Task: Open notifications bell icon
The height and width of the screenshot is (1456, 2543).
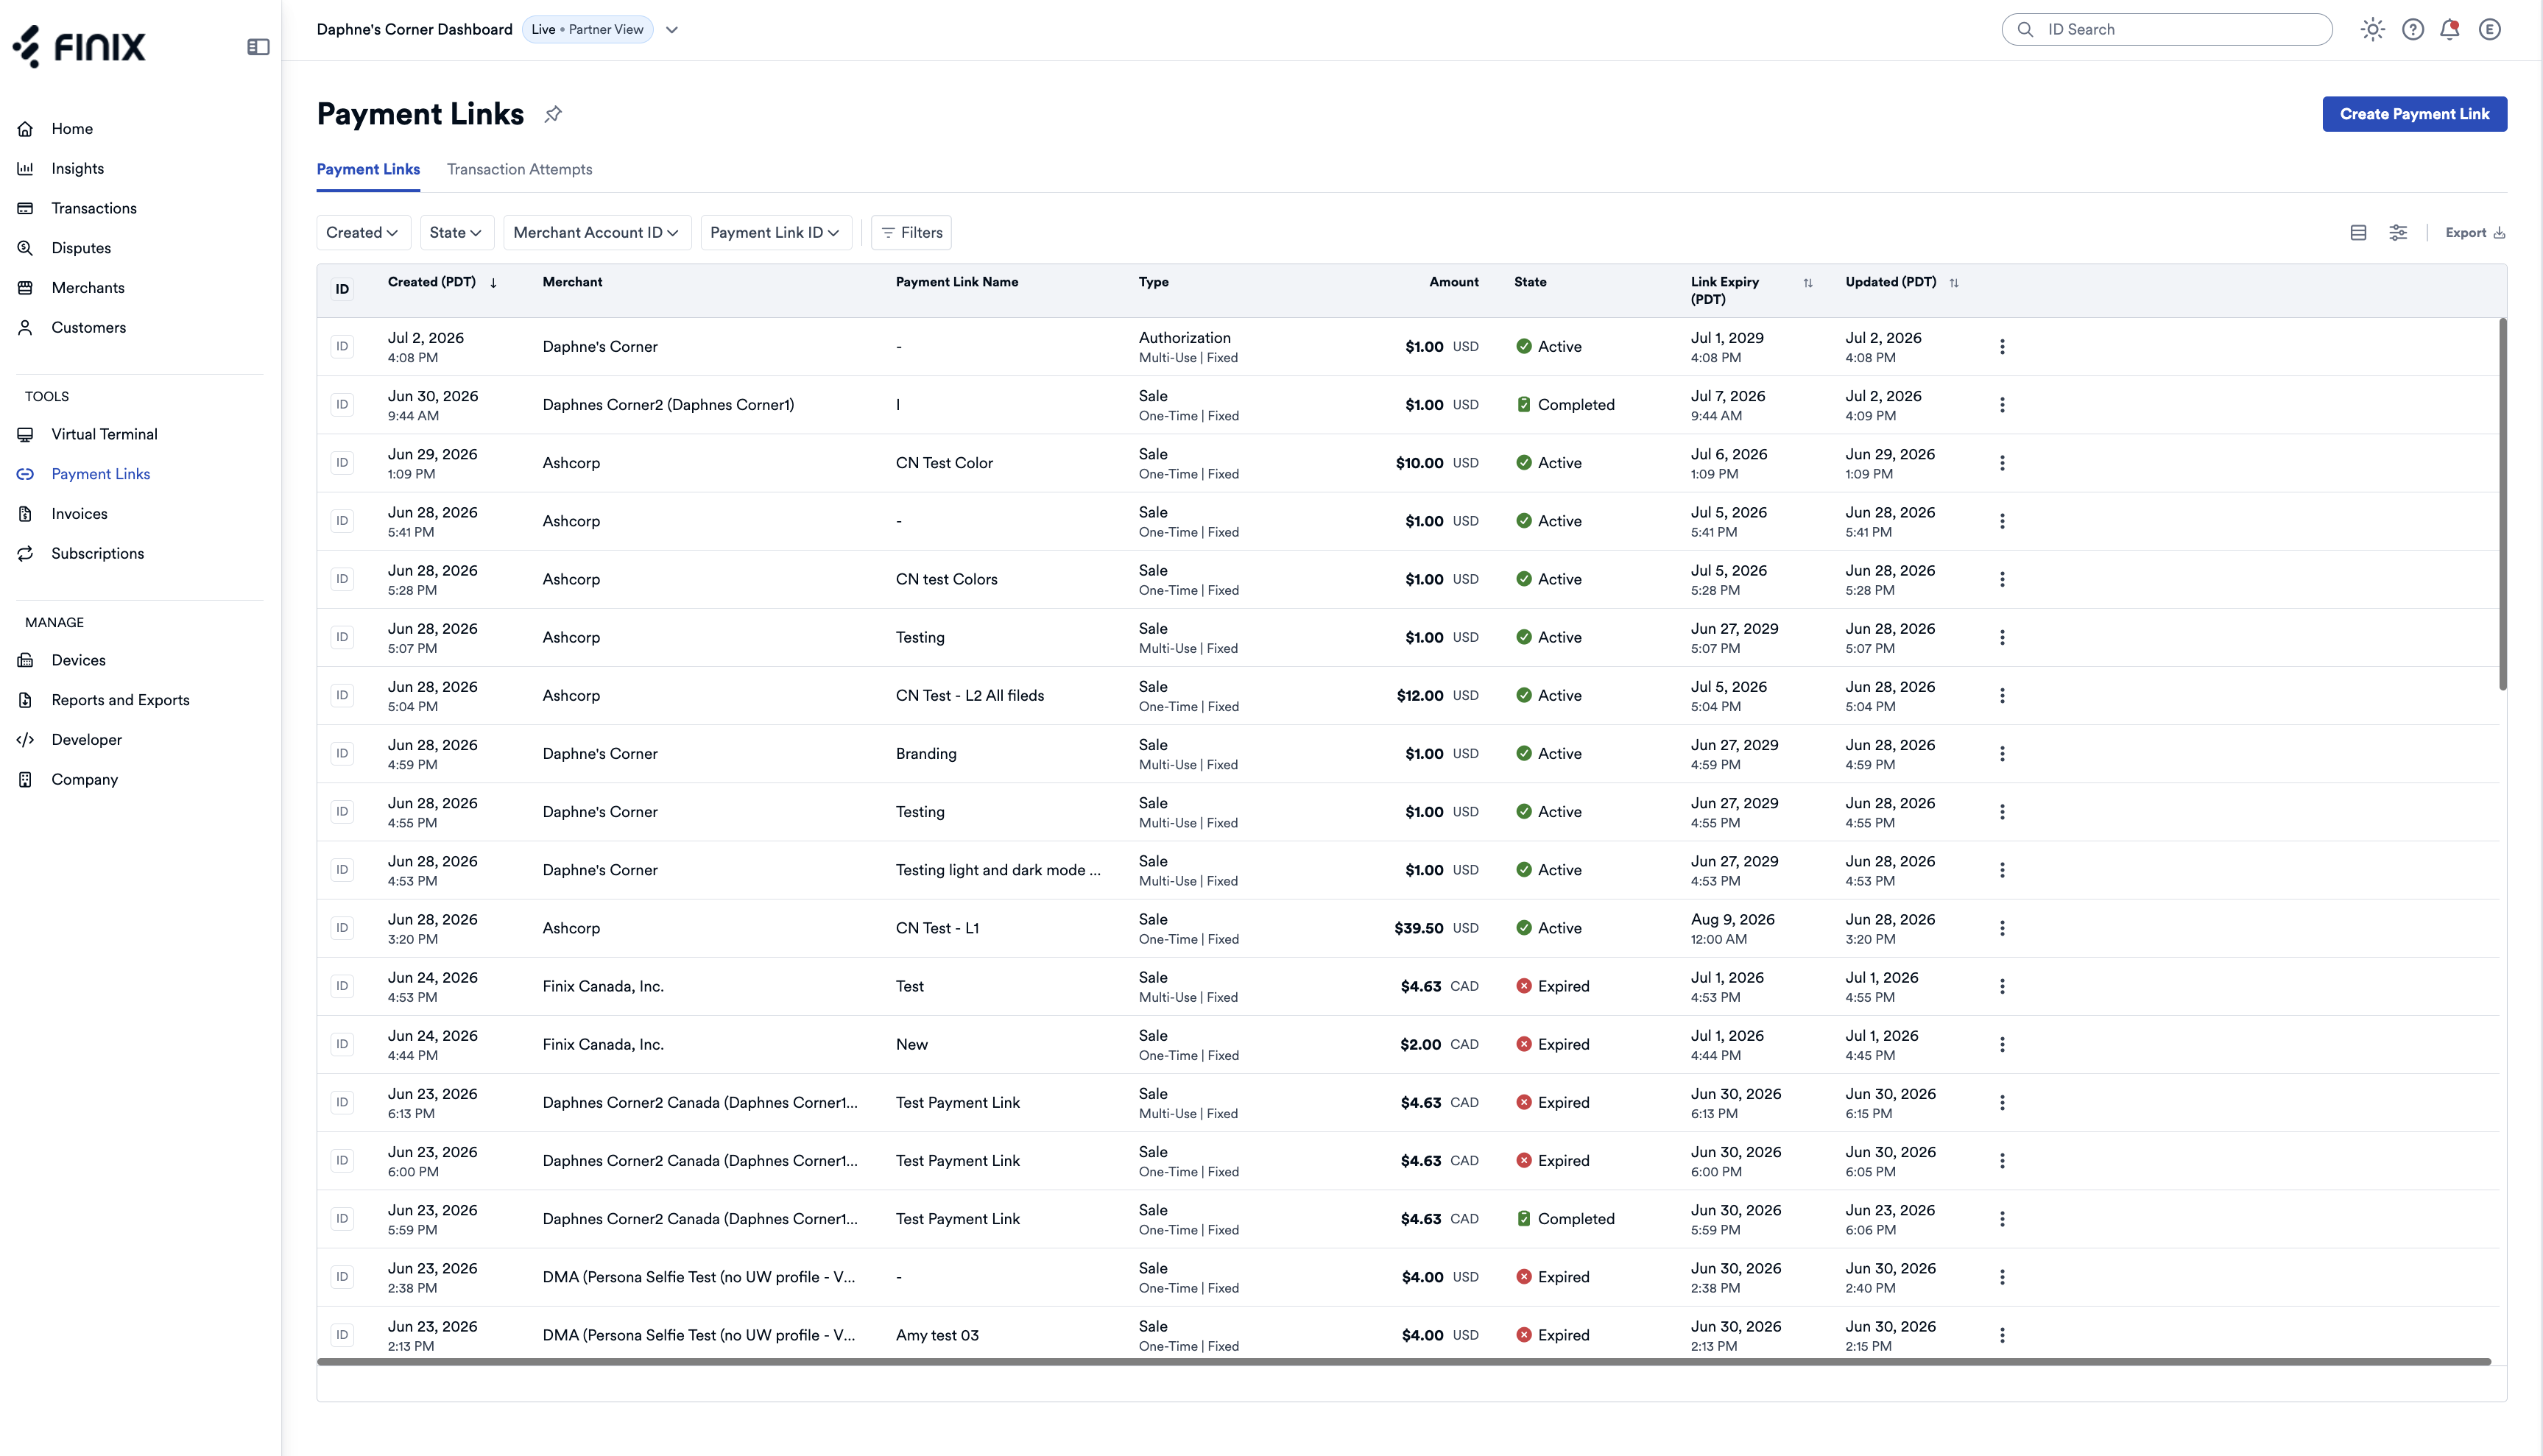Action: (2450, 29)
